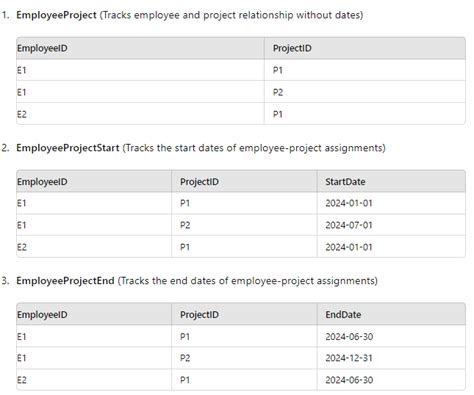Click EmployeeID header in EmployeeProjectEnd table
Image resolution: width=474 pixels, height=395 pixels.
(x=42, y=315)
